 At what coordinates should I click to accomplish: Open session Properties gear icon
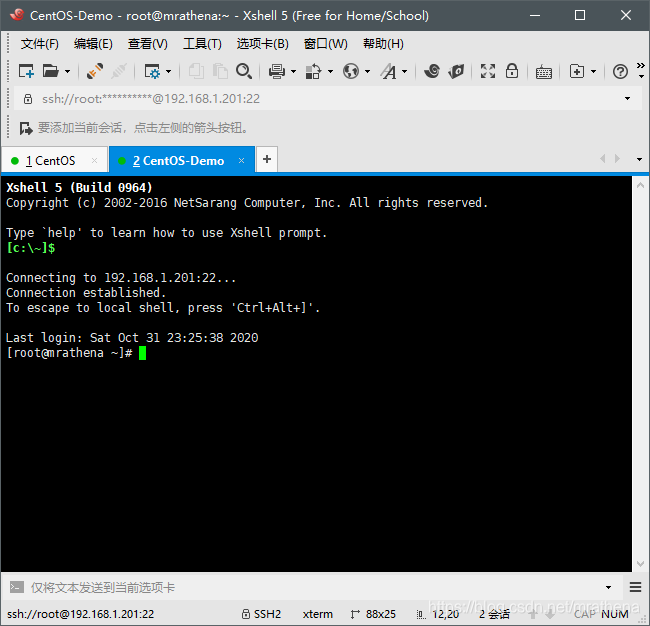coord(152,71)
